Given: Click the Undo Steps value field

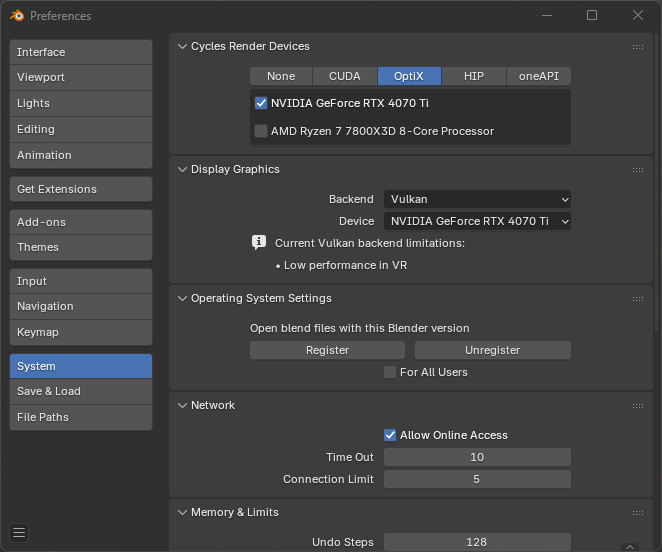Looking at the screenshot, I should tap(477, 542).
